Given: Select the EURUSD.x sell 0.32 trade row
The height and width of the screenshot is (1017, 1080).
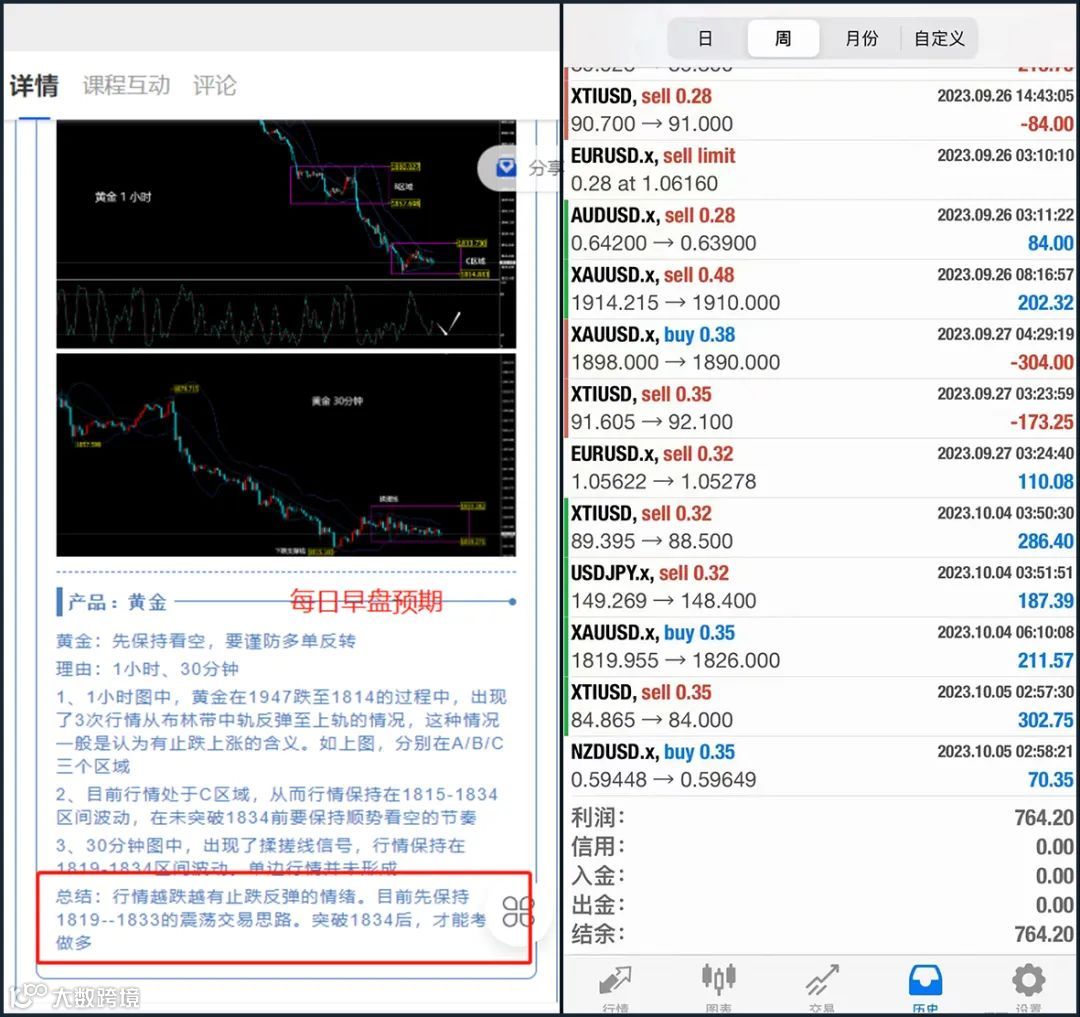Looking at the screenshot, I should 822,468.
